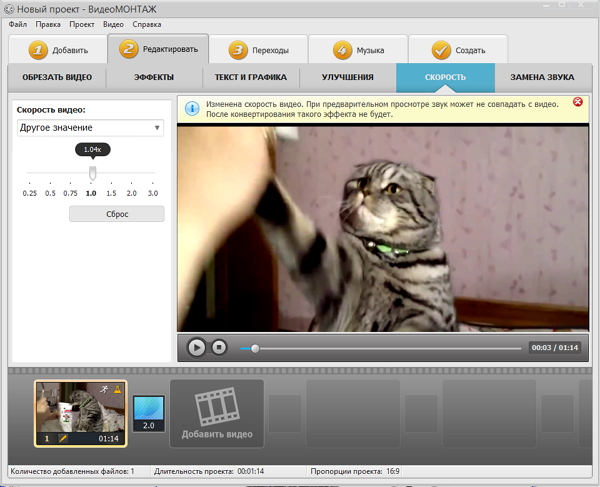Screen dimensions: 600x487
Task: Switch to ЭФФЕКТЫ sub-tab
Action: pyautogui.click(x=154, y=77)
